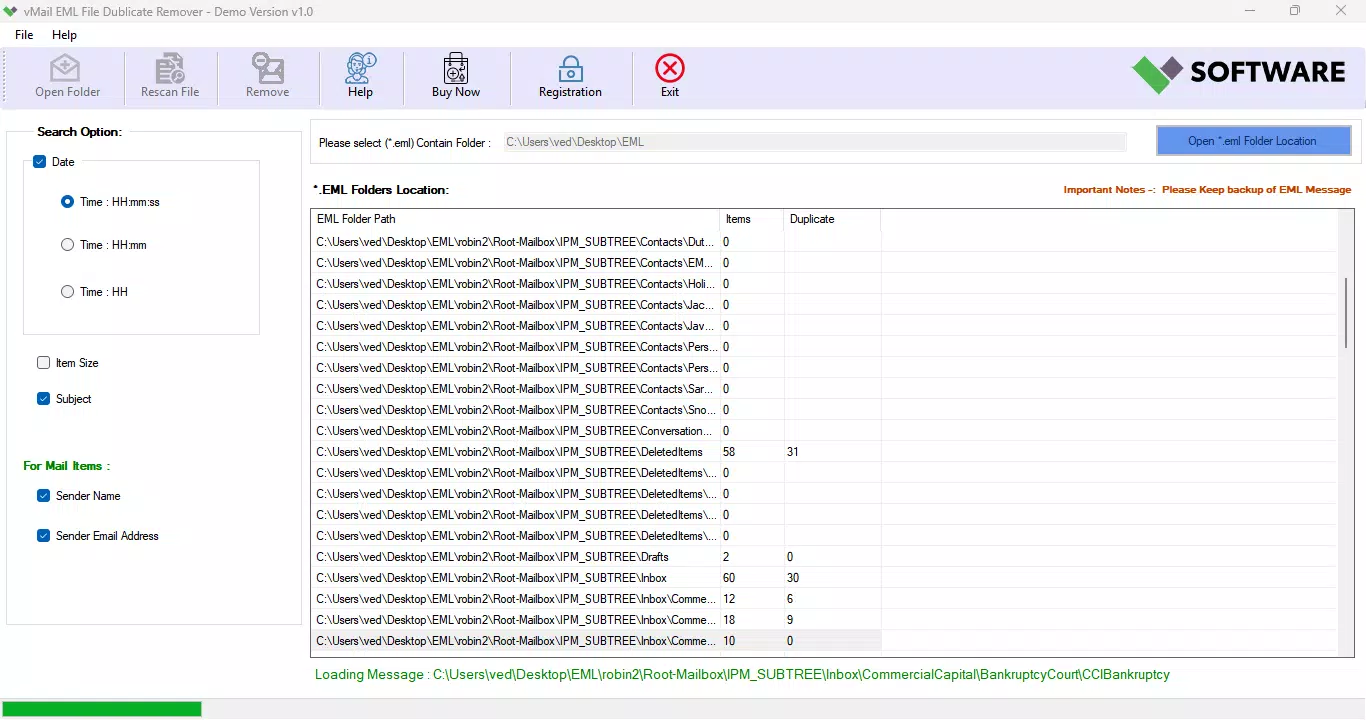
Task: Click the Duplicate column header
Action: click(x=832, y=219)
